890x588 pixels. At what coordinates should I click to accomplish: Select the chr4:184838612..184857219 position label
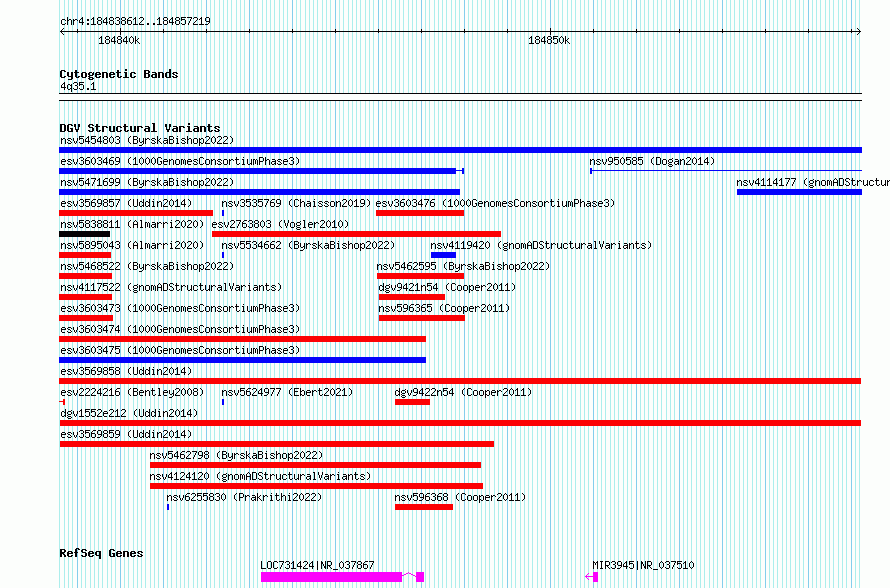135,22
